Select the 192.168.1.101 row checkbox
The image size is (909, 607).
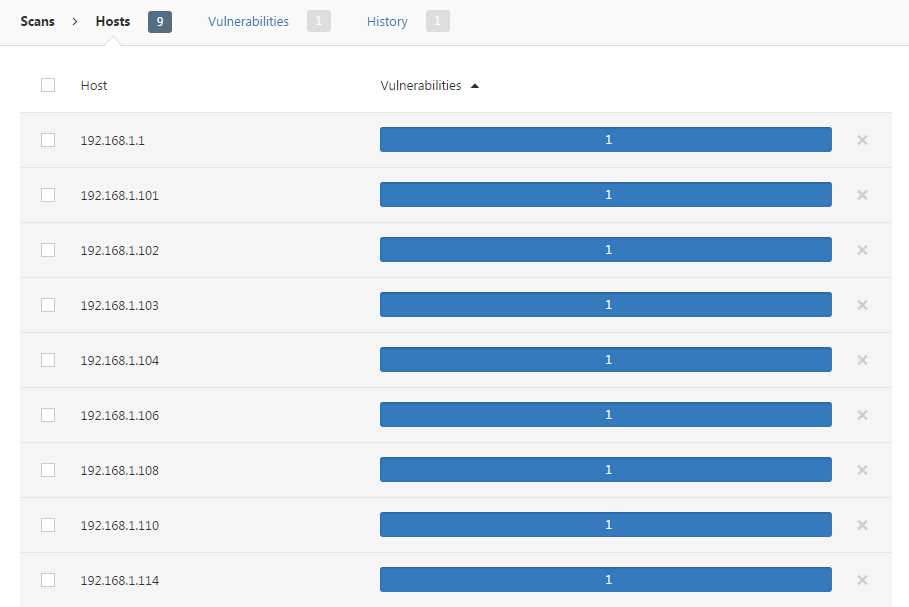(x=48, y=195)
